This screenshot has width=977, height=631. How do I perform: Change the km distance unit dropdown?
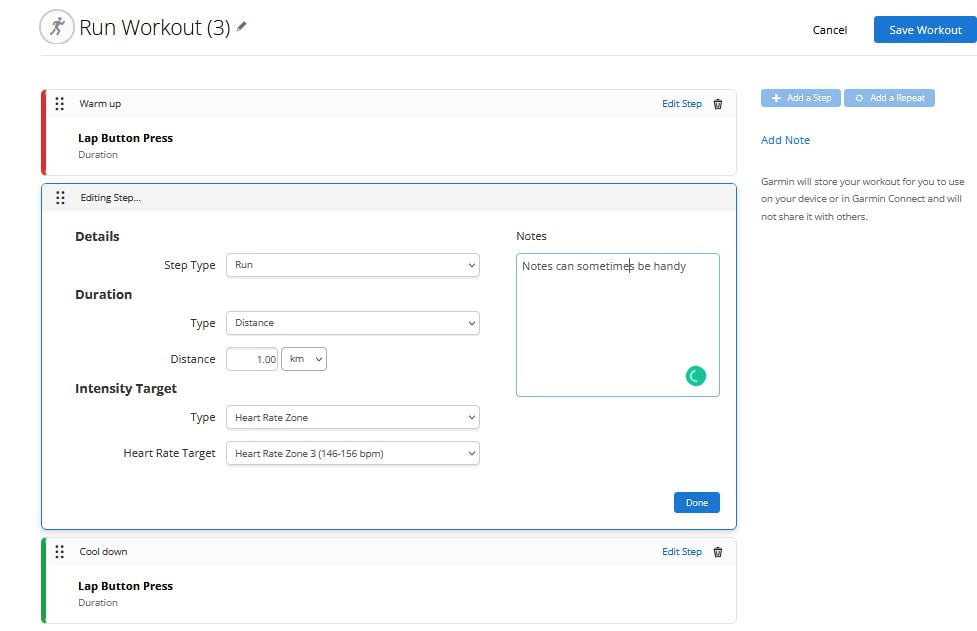[x=304, y=359]
